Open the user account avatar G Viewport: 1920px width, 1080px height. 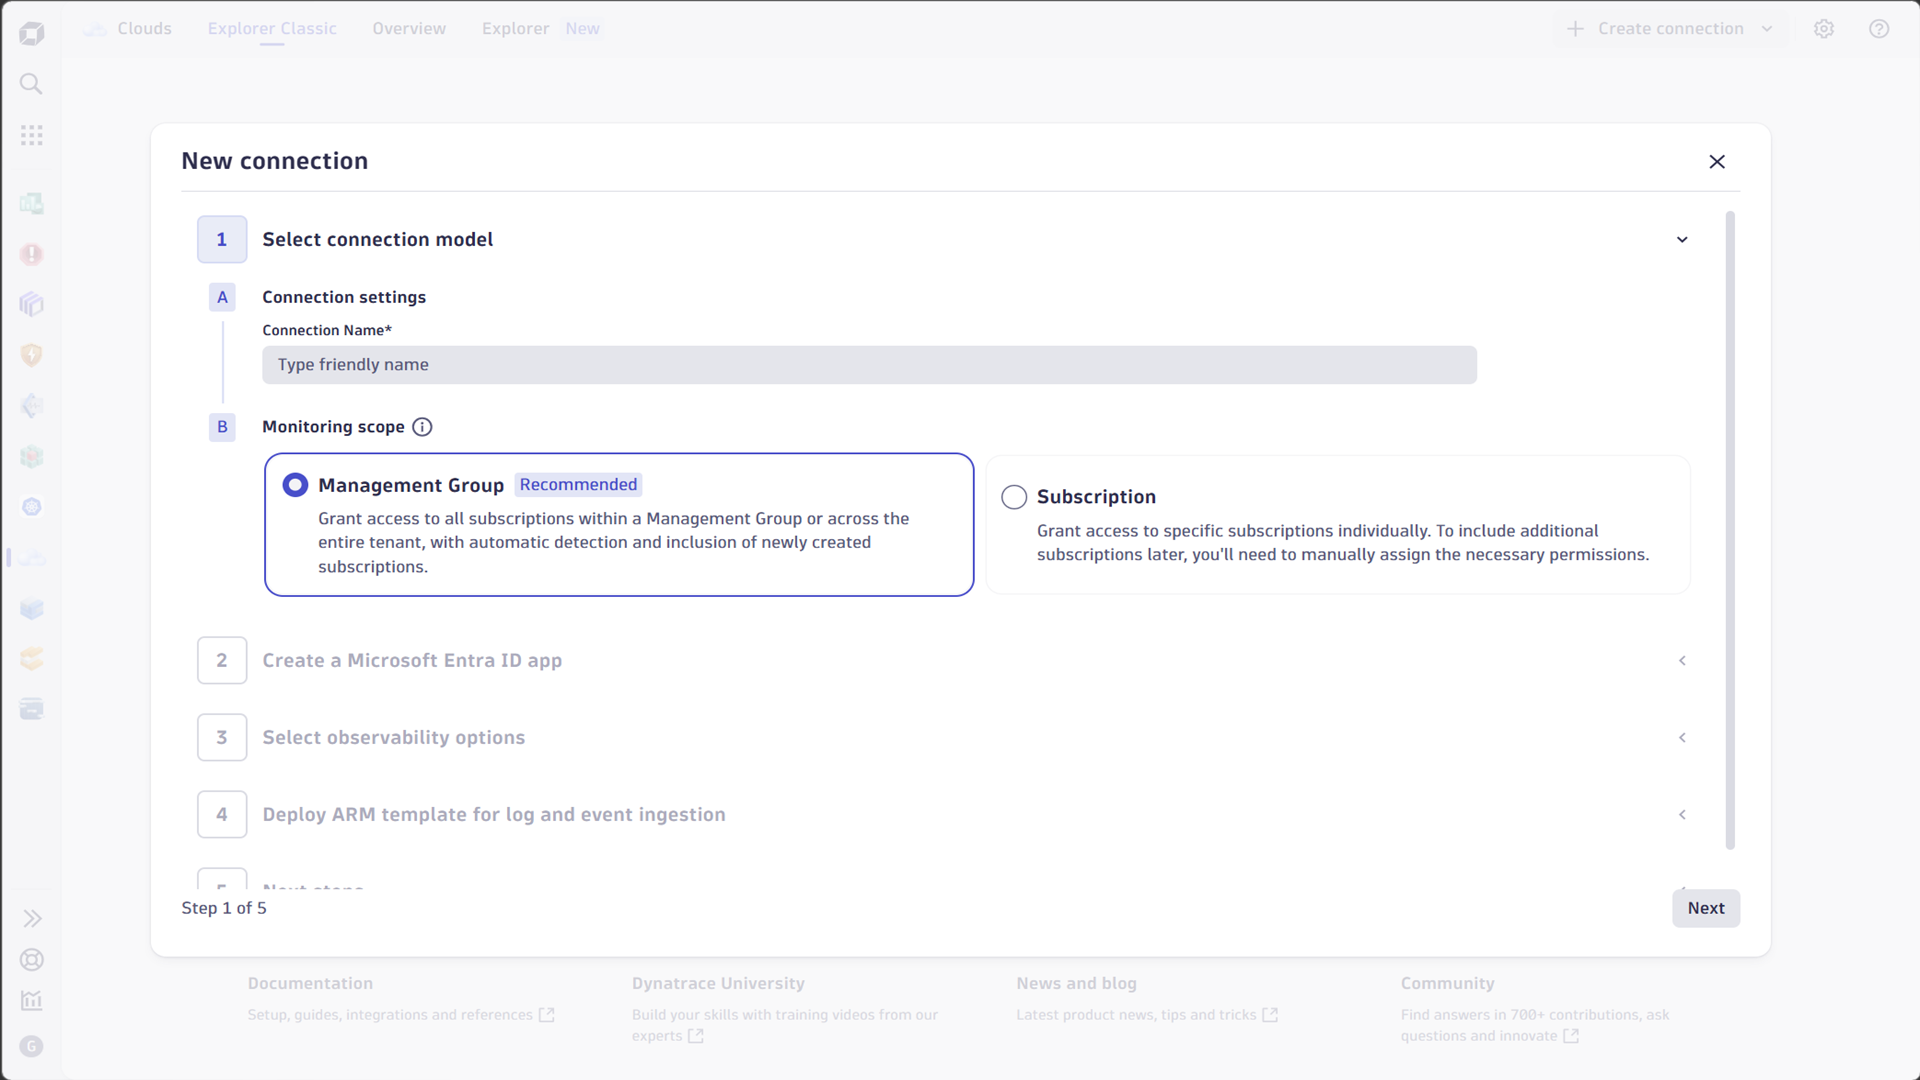(x=32, y=1046)
